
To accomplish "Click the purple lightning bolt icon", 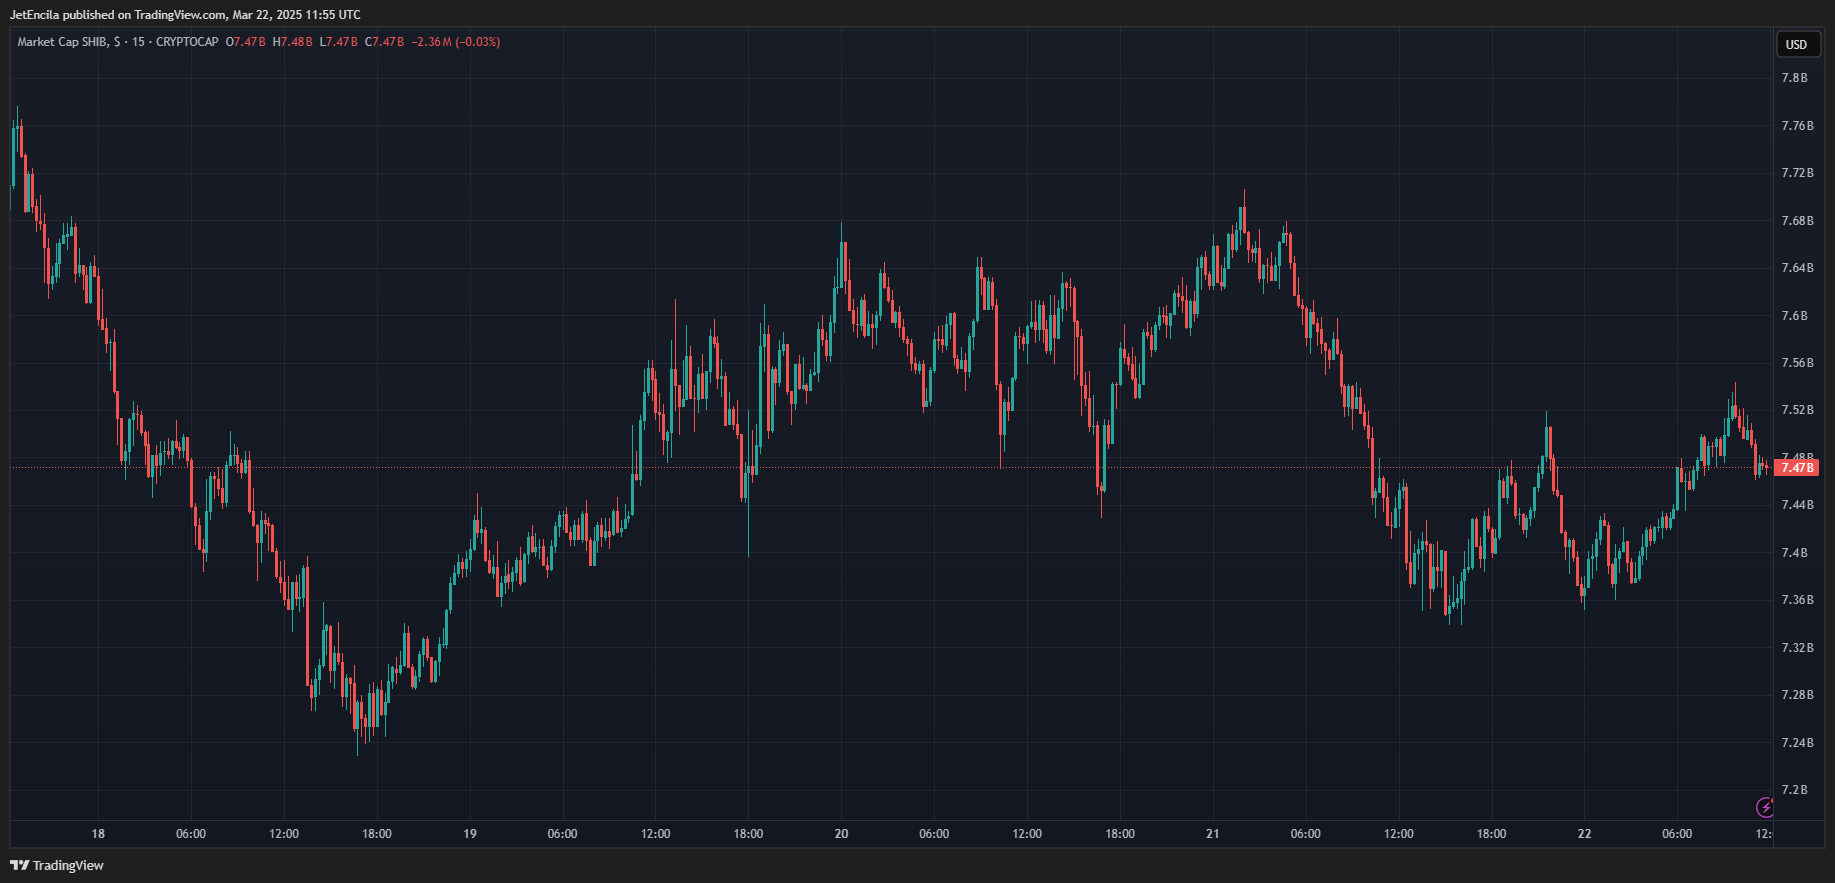I will click(x=1765, y=807).
